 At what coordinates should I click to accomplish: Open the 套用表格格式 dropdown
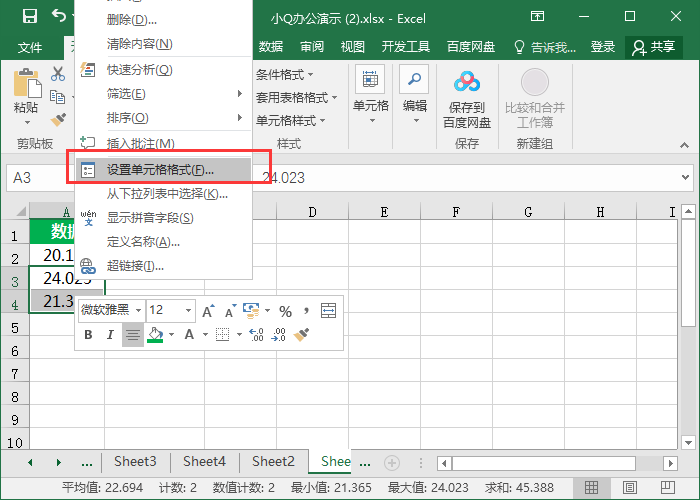[296, 97]
